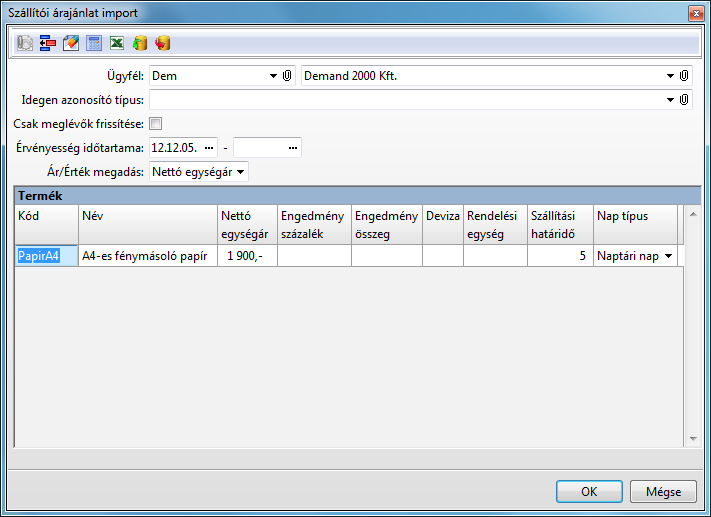Click the Deviza column header
The height and width of the screenshot is (517, 711).
pos(443,225)
